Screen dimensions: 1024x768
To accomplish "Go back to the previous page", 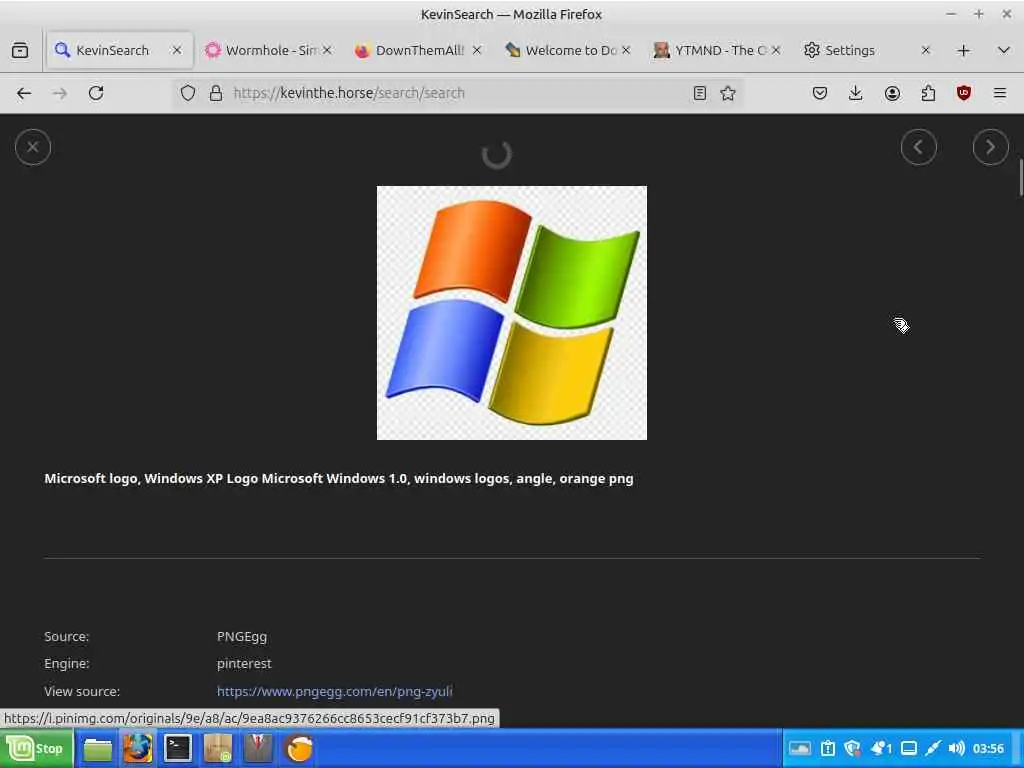I will click(24, 93).
